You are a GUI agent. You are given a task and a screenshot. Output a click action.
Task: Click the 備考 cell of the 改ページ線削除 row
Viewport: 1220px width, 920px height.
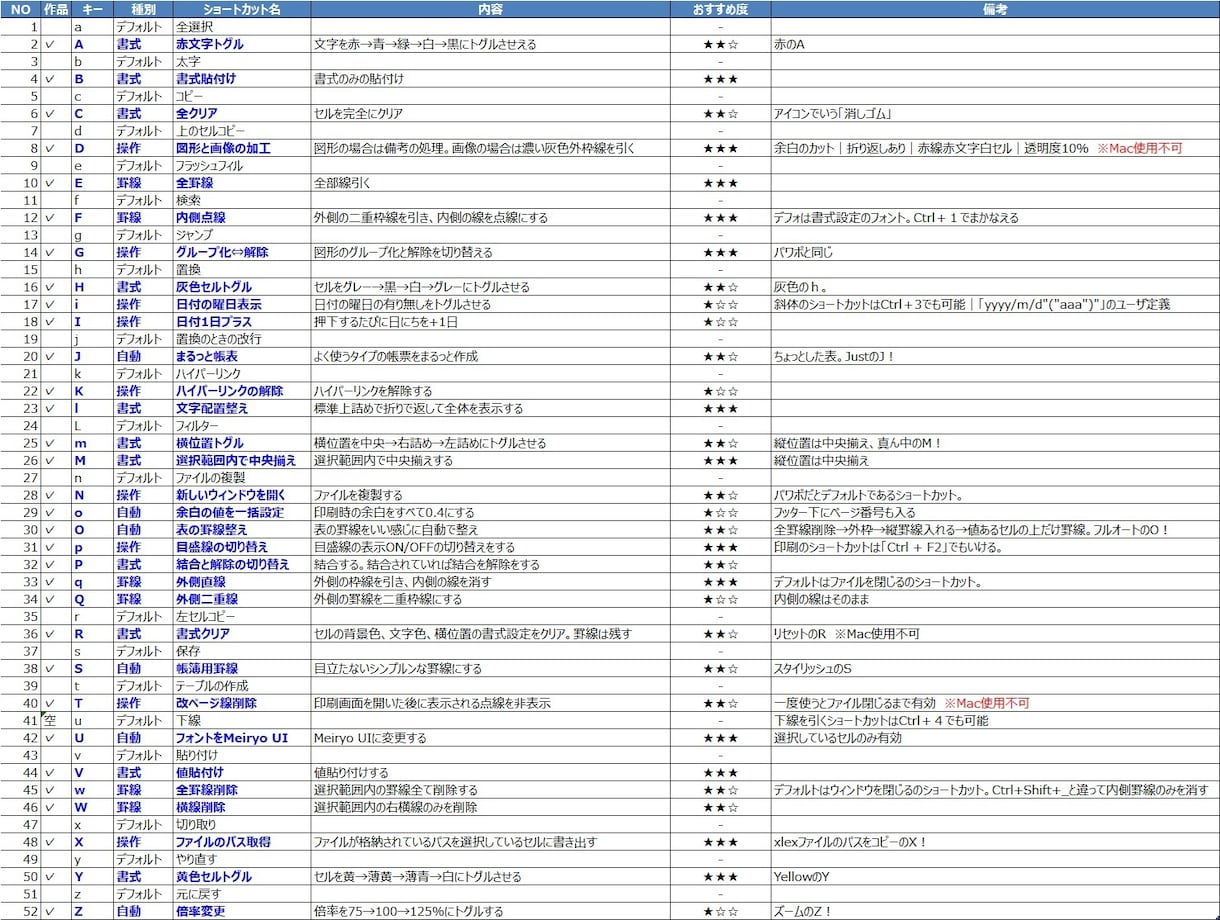[994, 703]
